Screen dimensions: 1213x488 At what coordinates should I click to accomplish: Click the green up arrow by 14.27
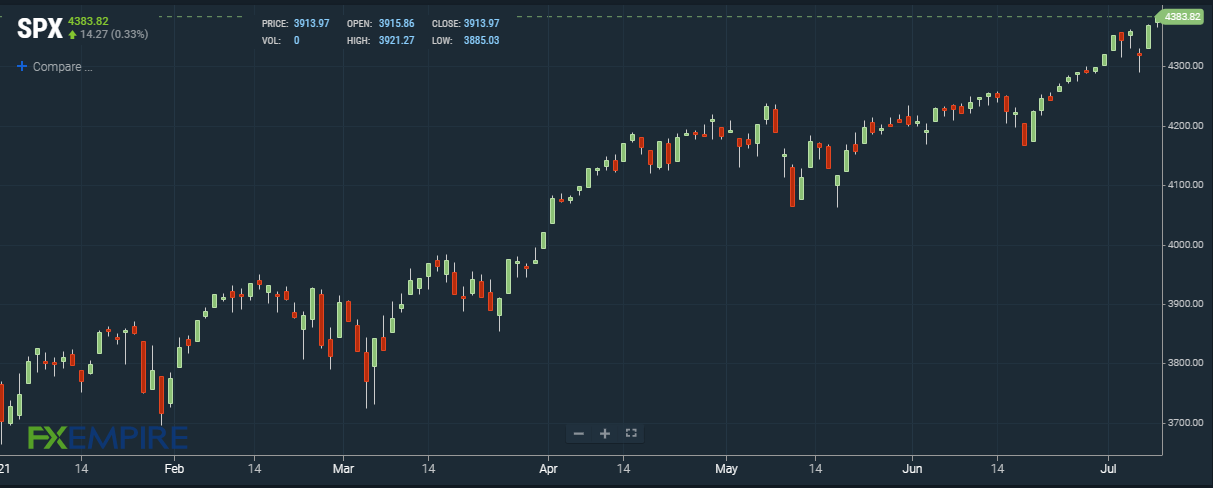point(73,34)
